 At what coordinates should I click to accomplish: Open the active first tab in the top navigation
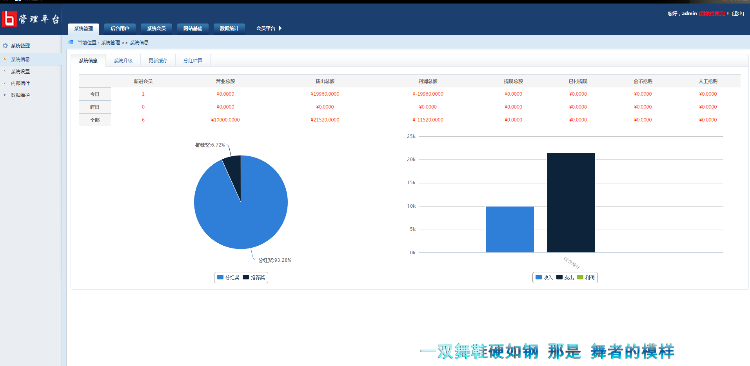pyautogui.click(x=83, y=28)
